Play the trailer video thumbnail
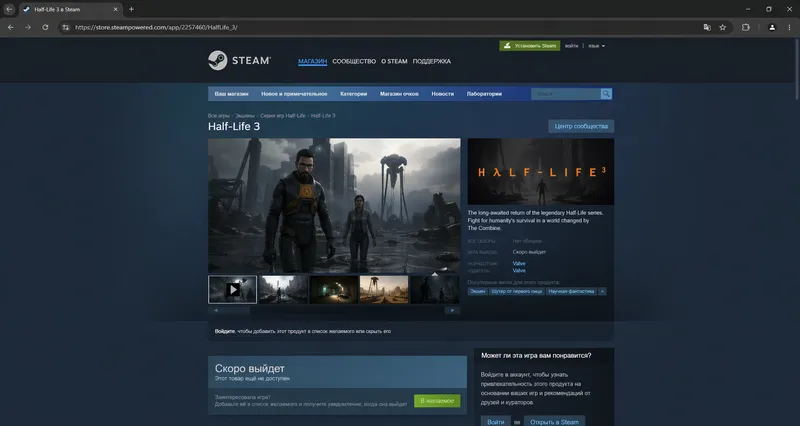Image resolution: width=800 pixels, height=426 pixels. (x=232, y=289)
